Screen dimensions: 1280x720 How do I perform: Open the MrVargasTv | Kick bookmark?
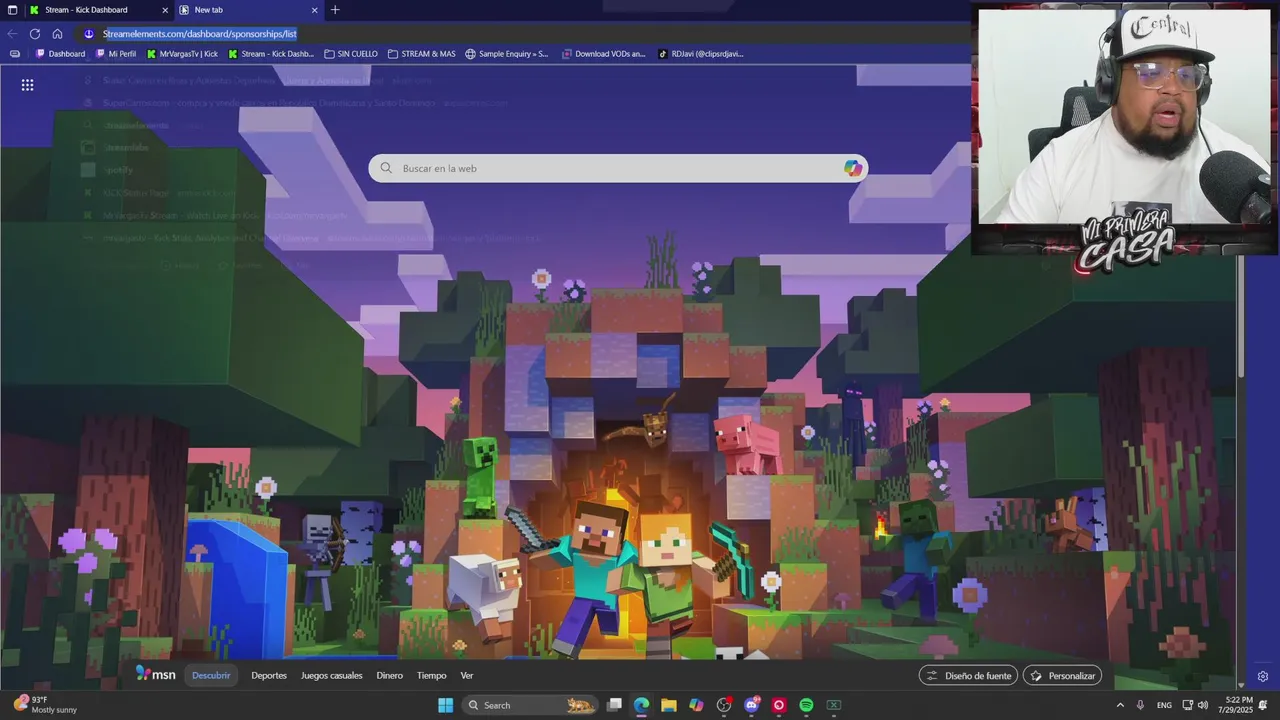click(182, 54)
